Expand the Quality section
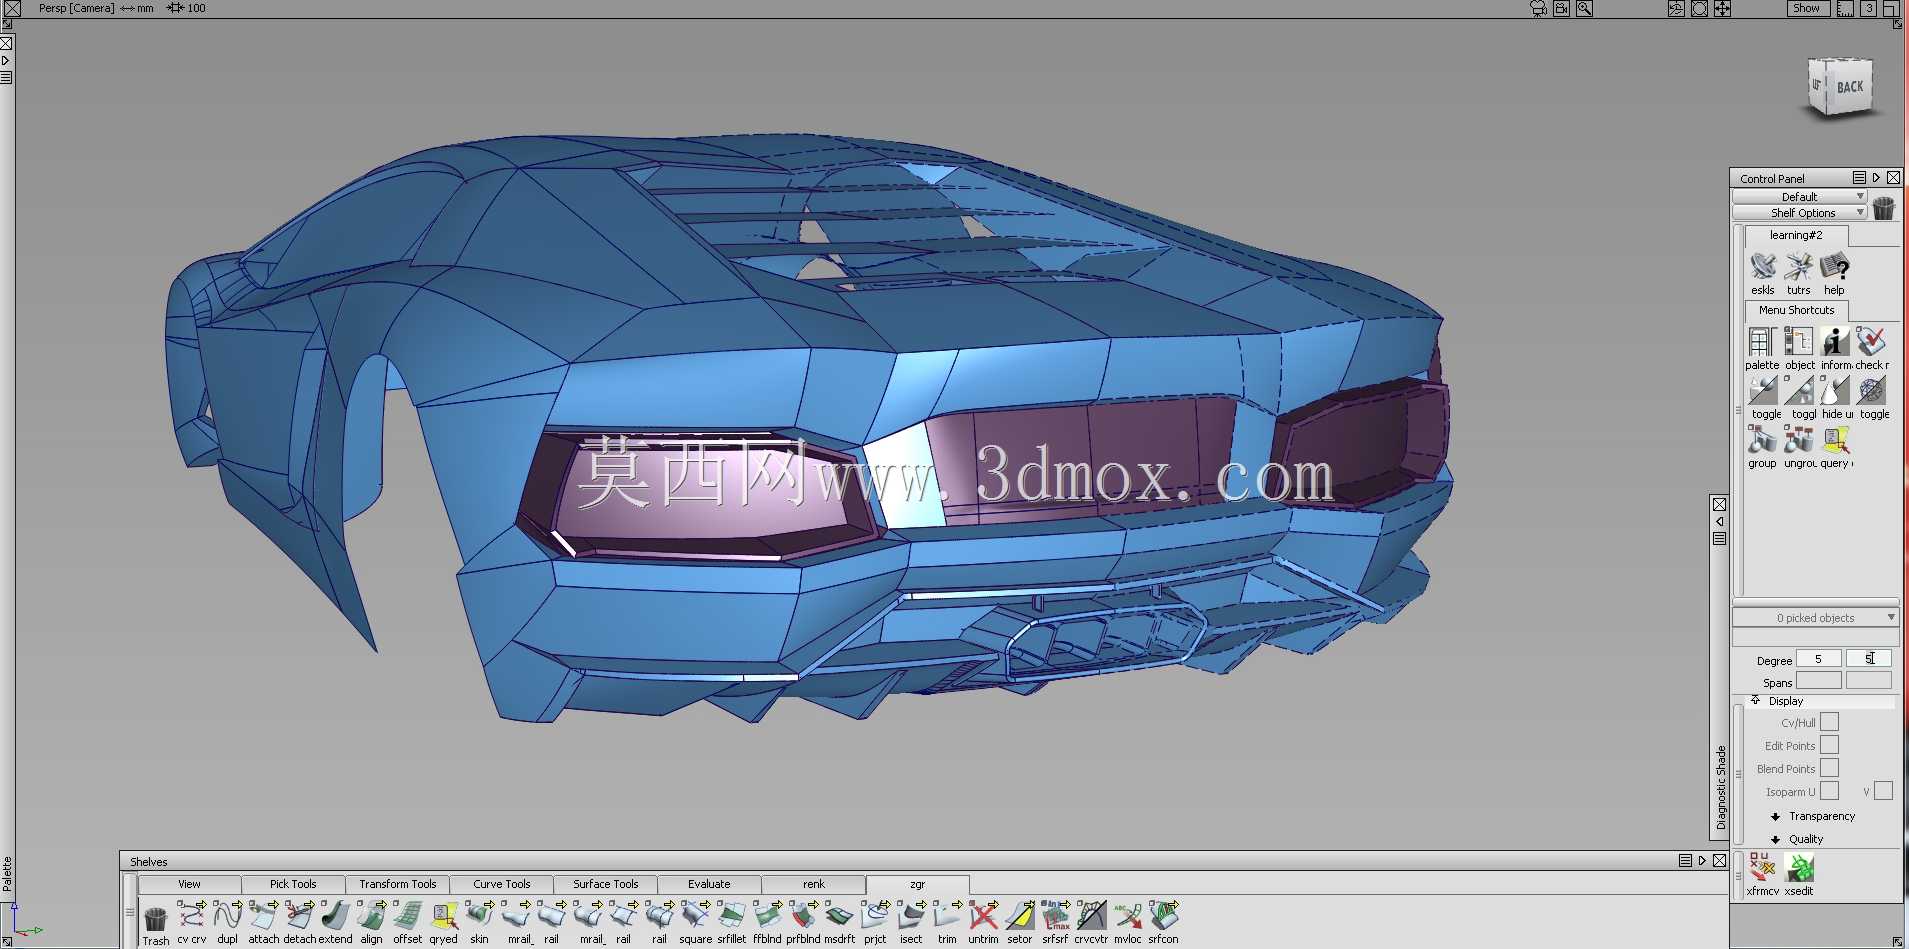Viewport: 1909px width, 949px height. pos(1775,840)
